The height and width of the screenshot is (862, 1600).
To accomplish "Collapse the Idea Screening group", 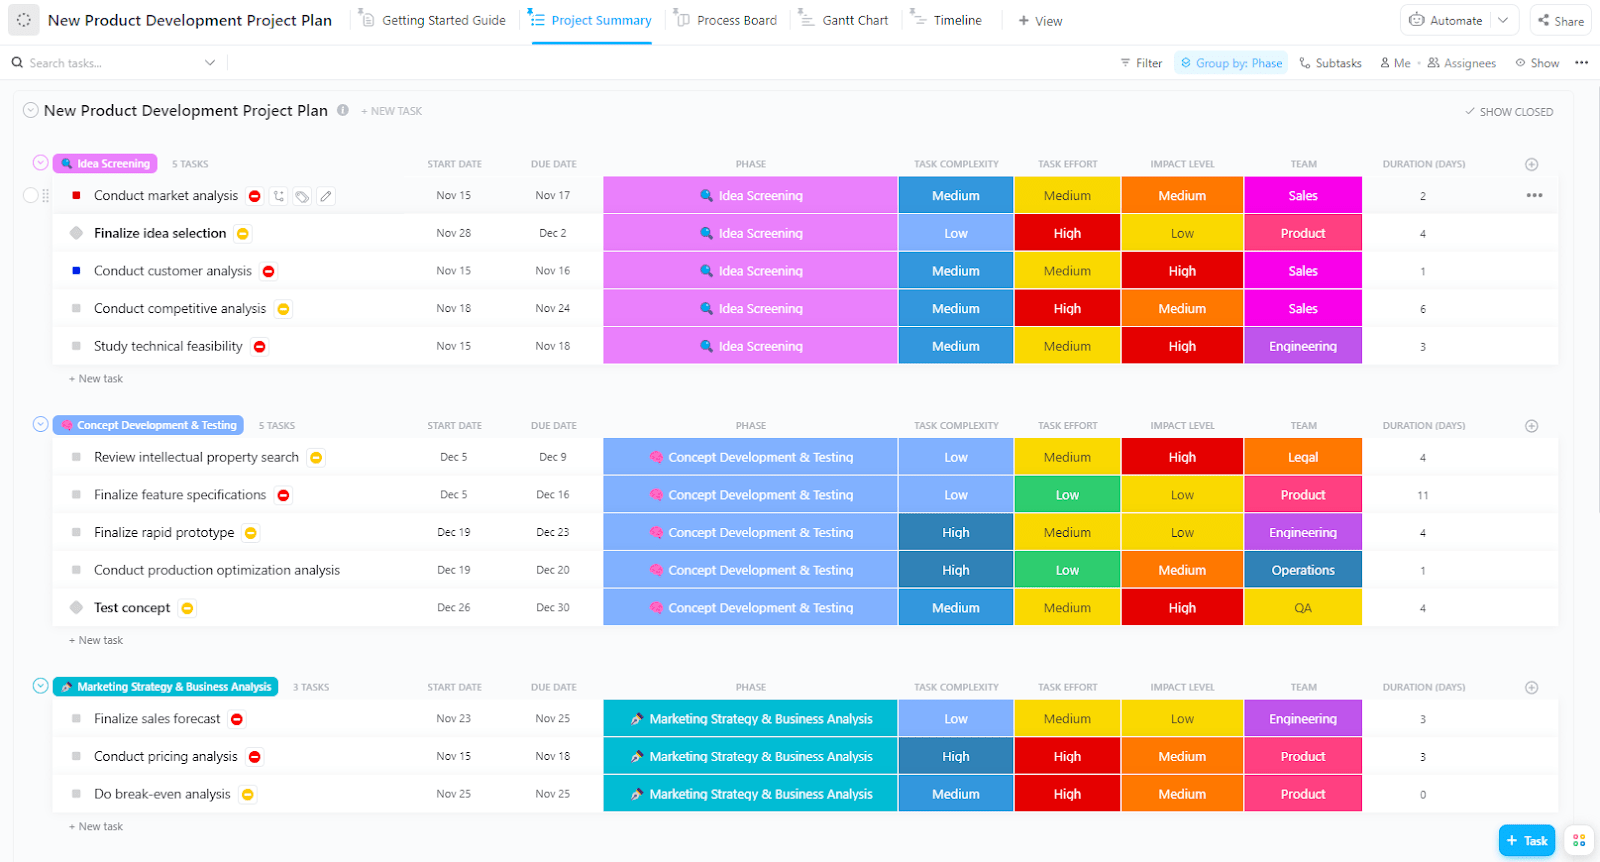I will [x=40, y=163].
